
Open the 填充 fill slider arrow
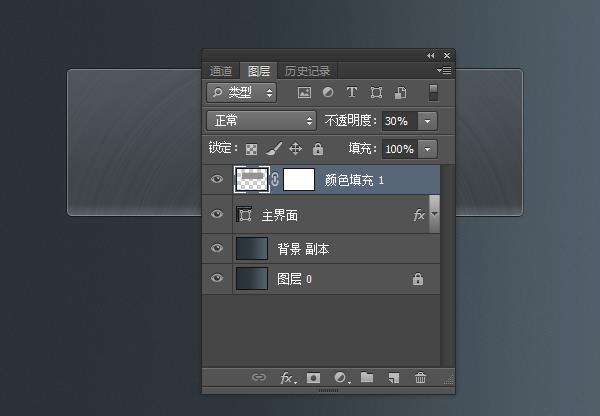427,149
